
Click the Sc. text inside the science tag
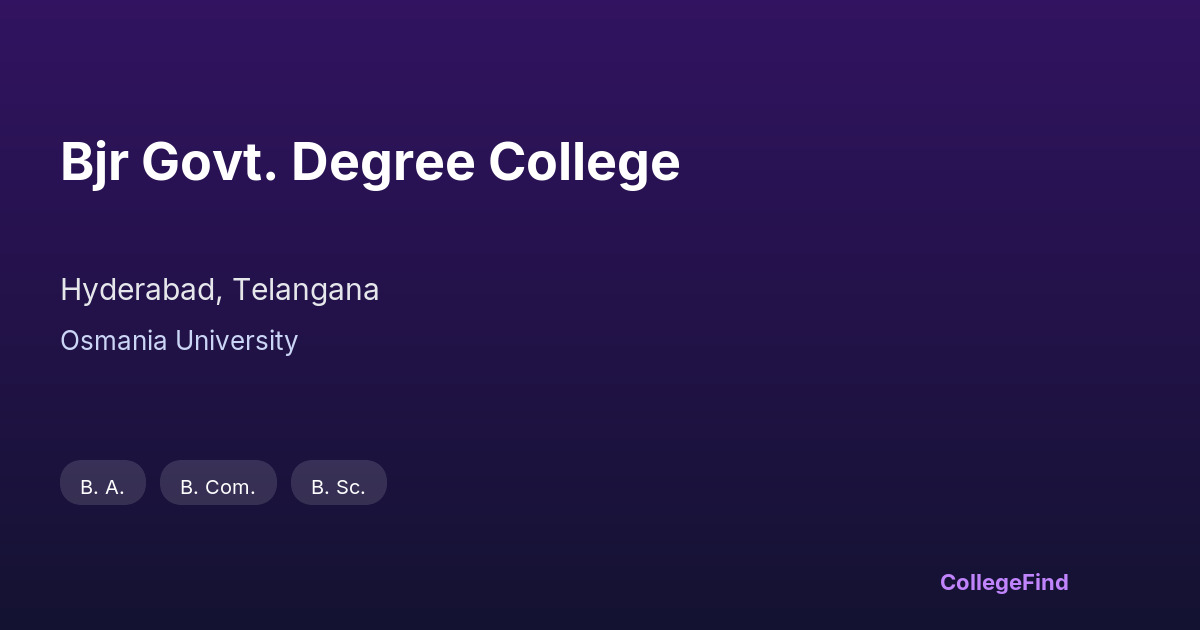click(350, 488)
